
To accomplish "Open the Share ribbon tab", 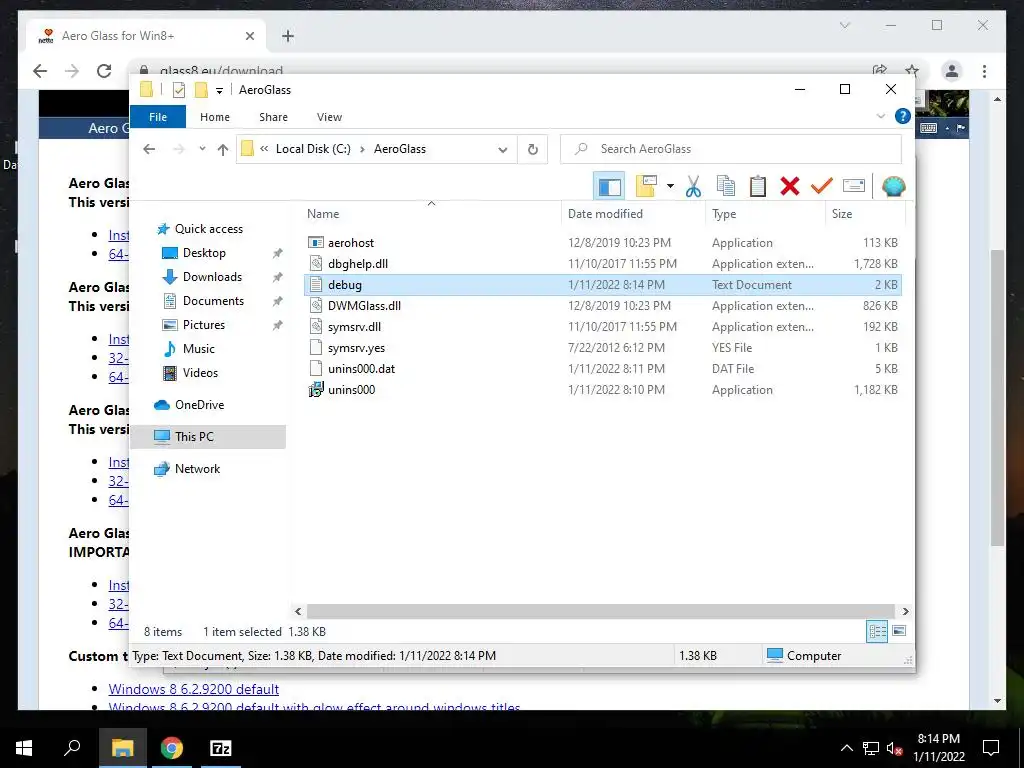I will tap(273, 117).
